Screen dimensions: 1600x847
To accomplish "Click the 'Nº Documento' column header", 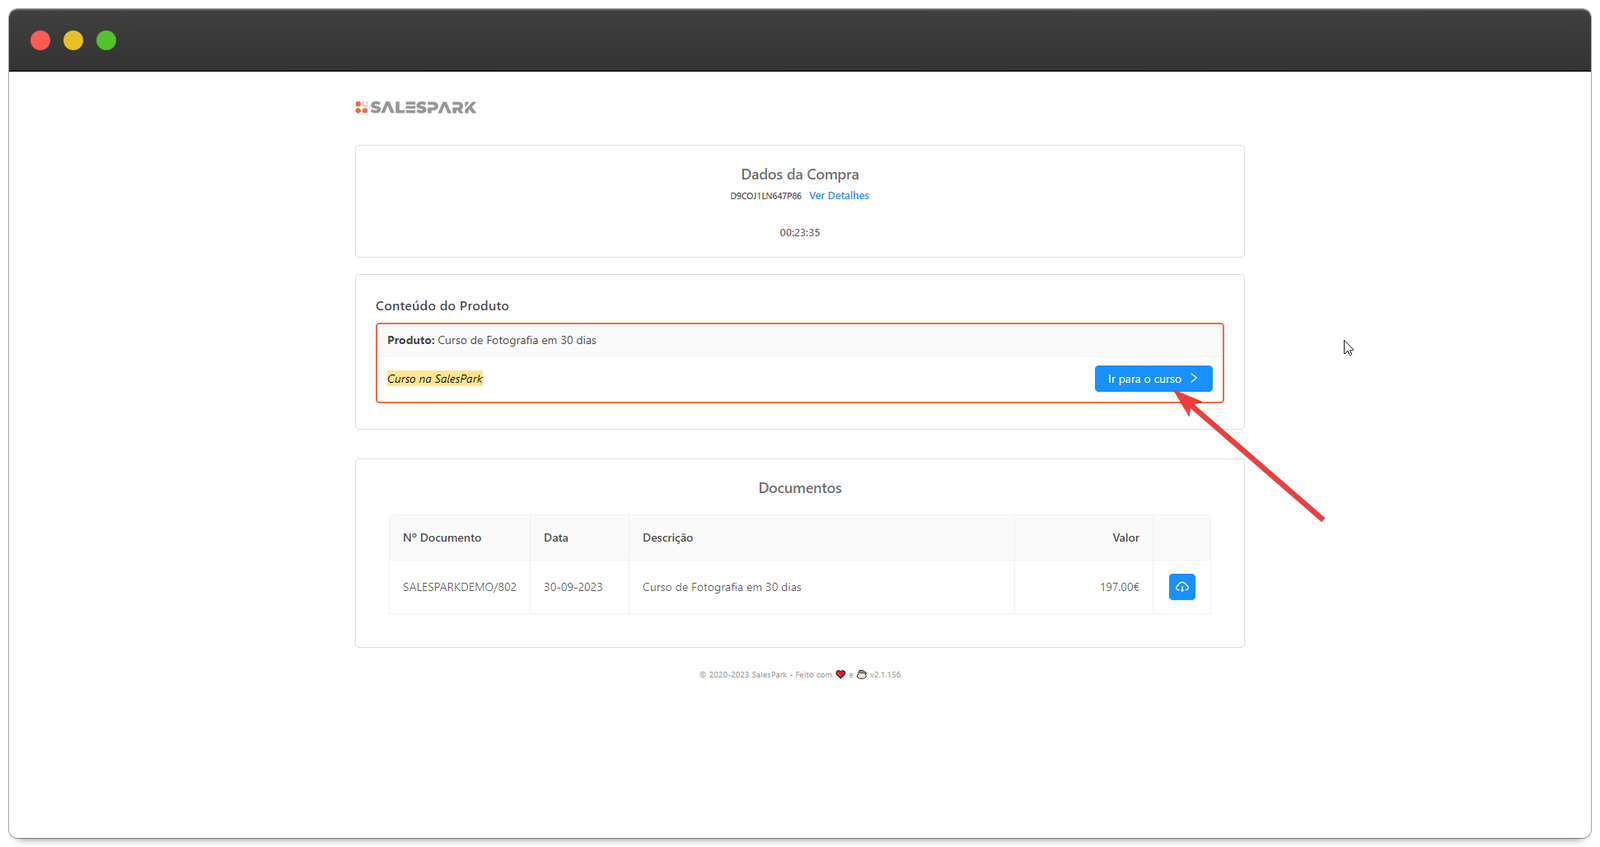I will coord(442,538).
